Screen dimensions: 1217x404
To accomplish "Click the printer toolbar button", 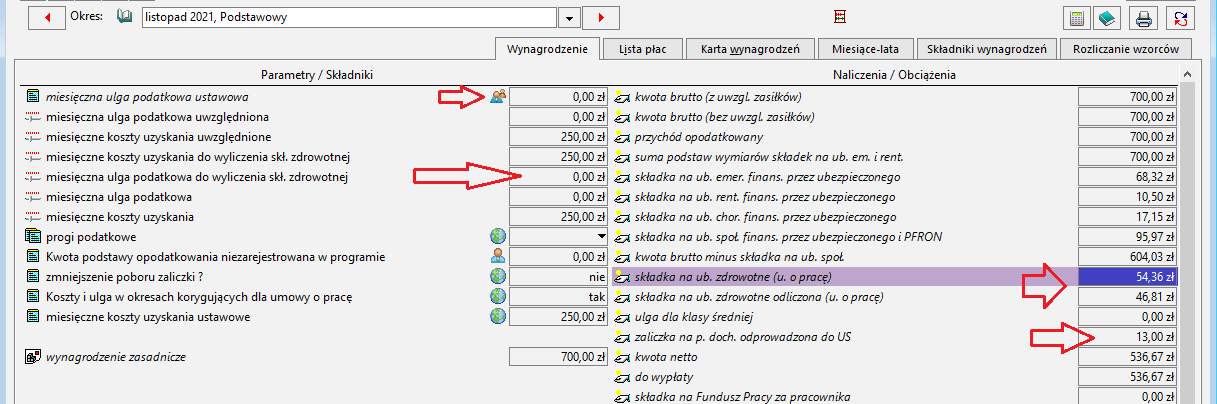I will 1146,18.
